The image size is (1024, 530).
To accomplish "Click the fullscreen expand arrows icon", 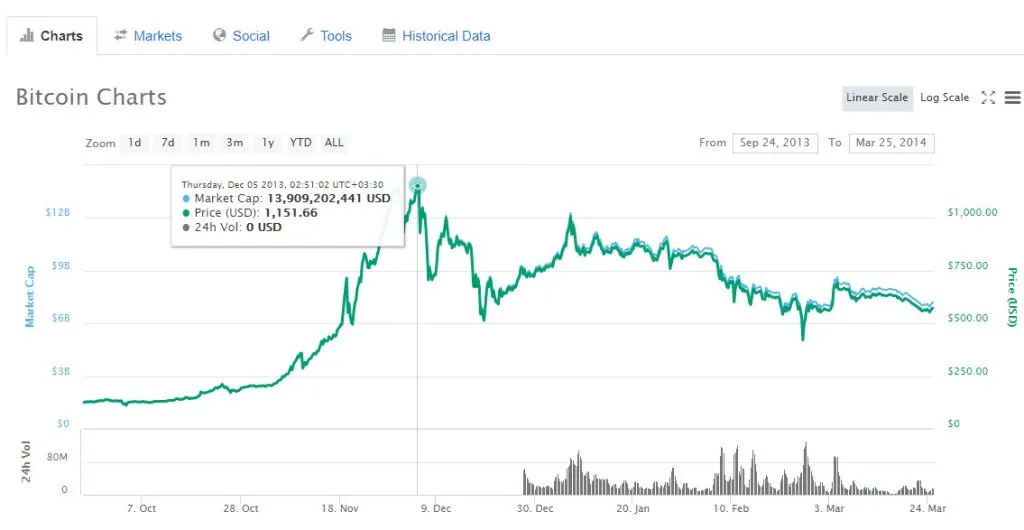I will pyautogui.click(x=988, y=98).
